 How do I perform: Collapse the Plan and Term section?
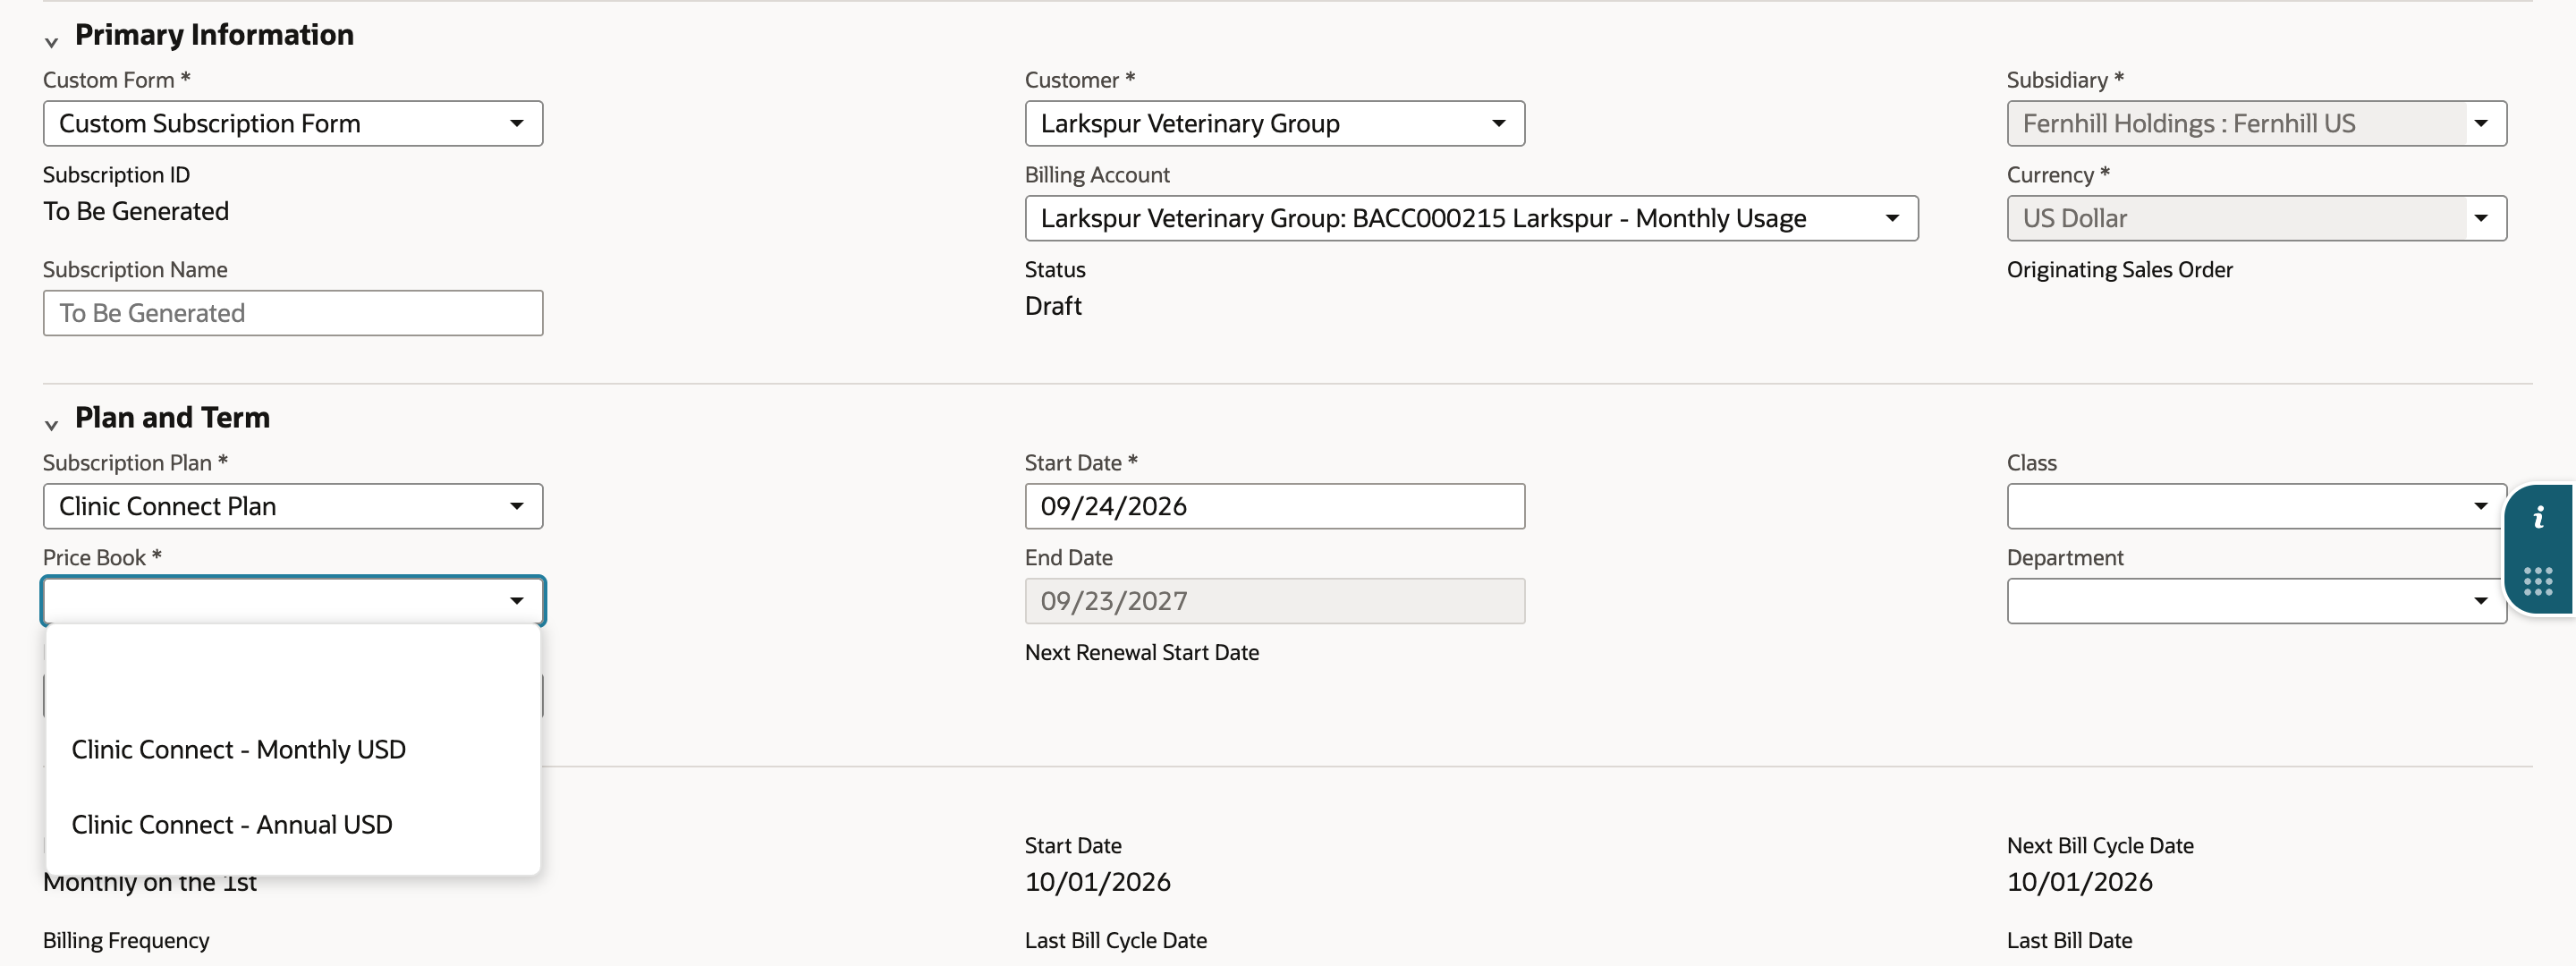(51, 424)
